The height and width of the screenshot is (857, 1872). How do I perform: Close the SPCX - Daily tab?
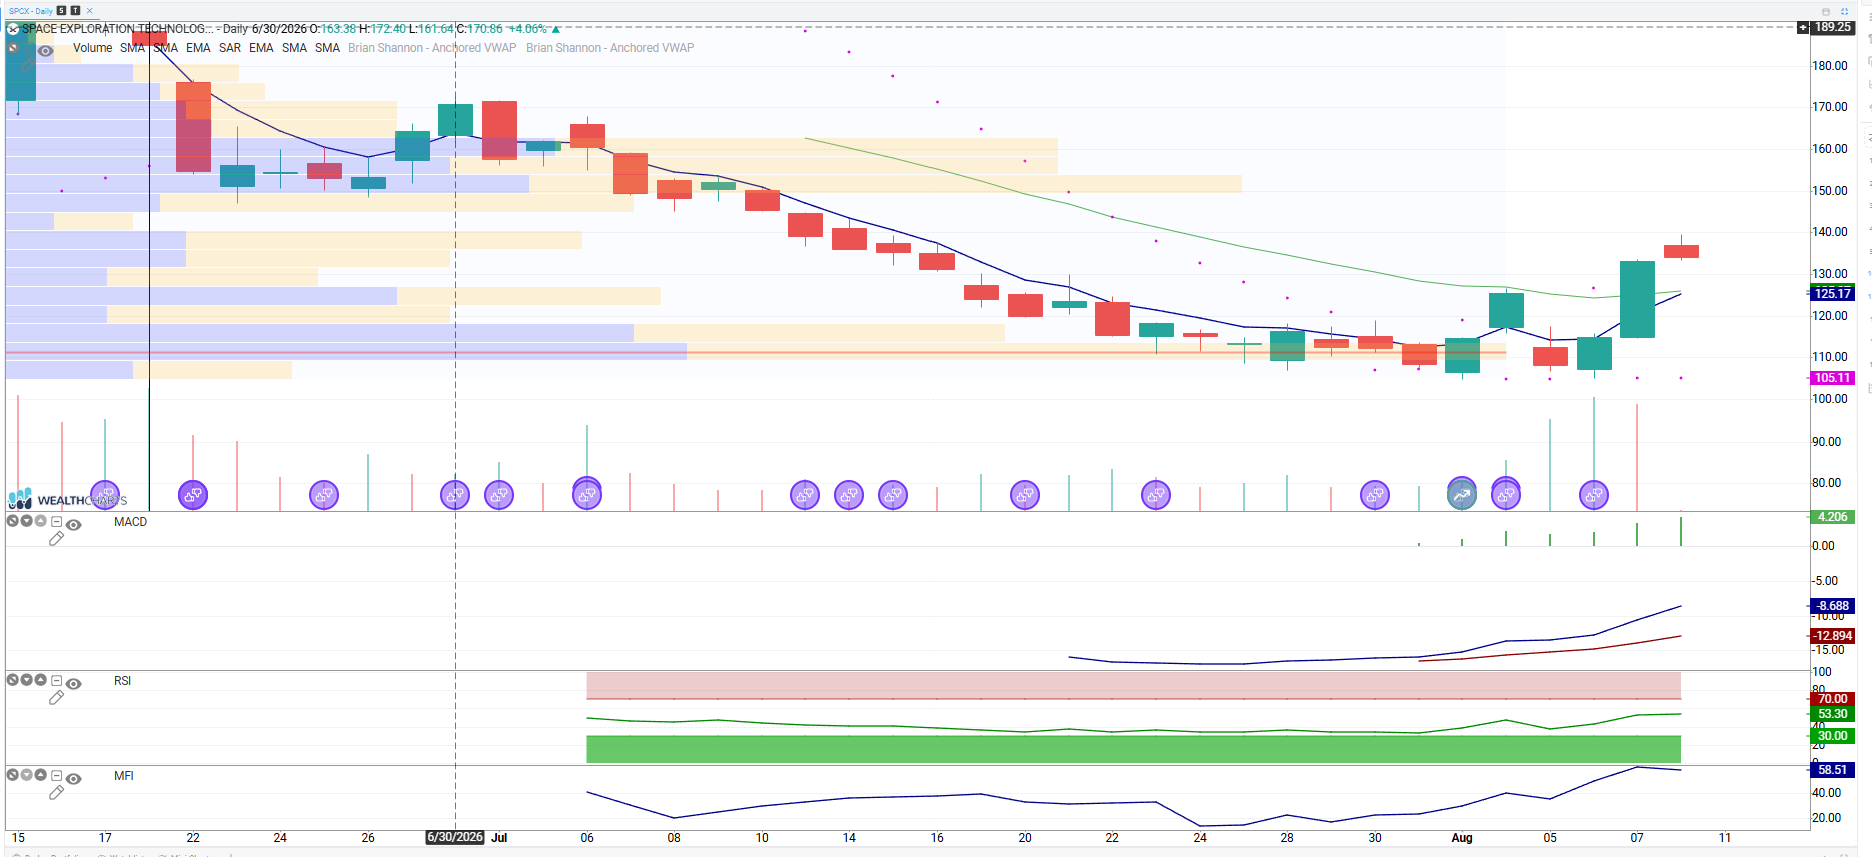(89, 11)
